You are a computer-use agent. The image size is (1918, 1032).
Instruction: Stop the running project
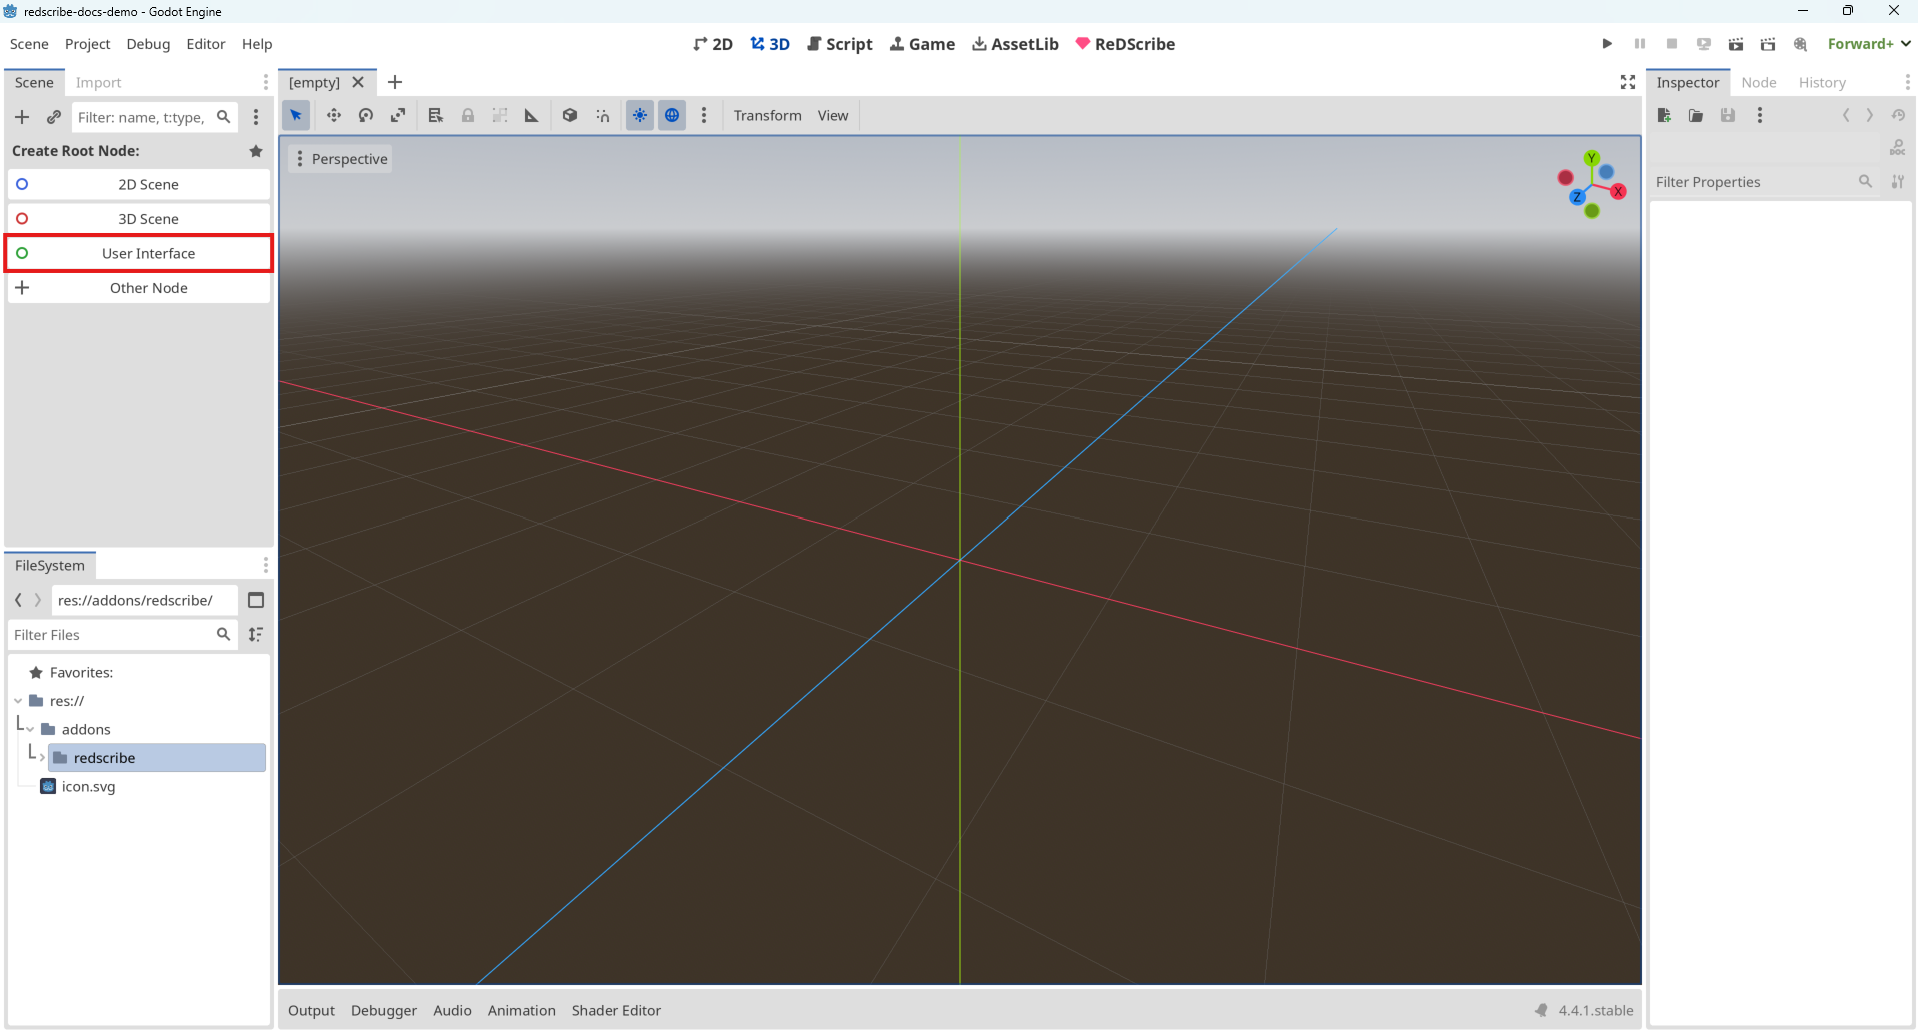tap(1672, 44)
